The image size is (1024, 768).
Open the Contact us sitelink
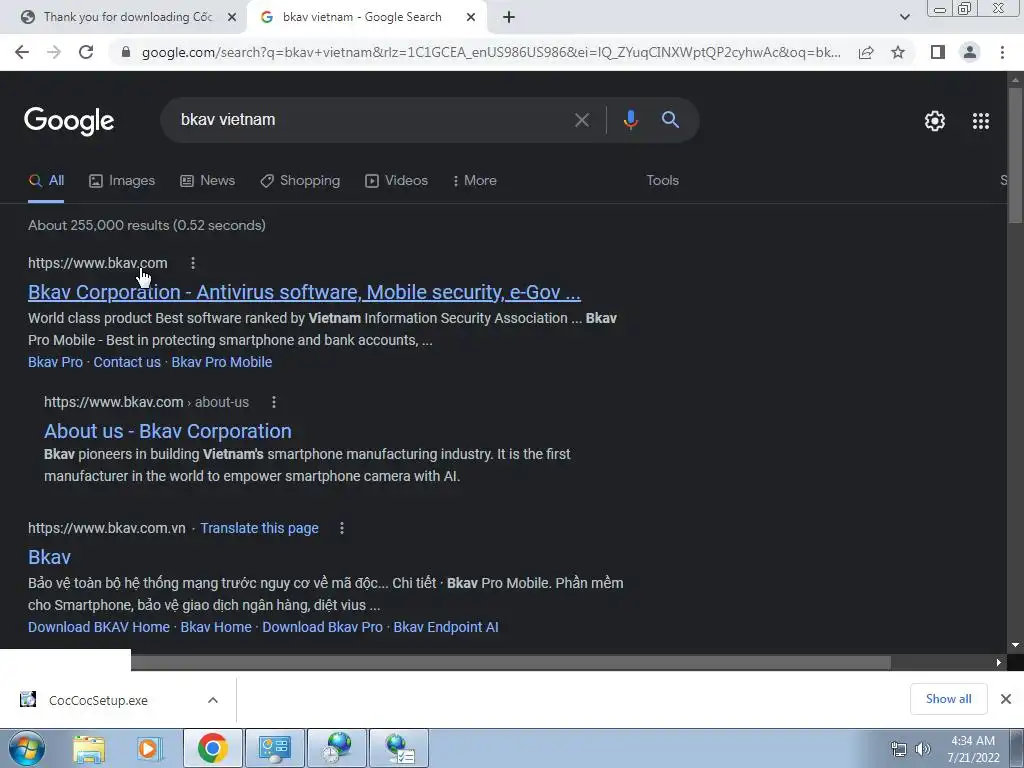(x=127, y=362)
